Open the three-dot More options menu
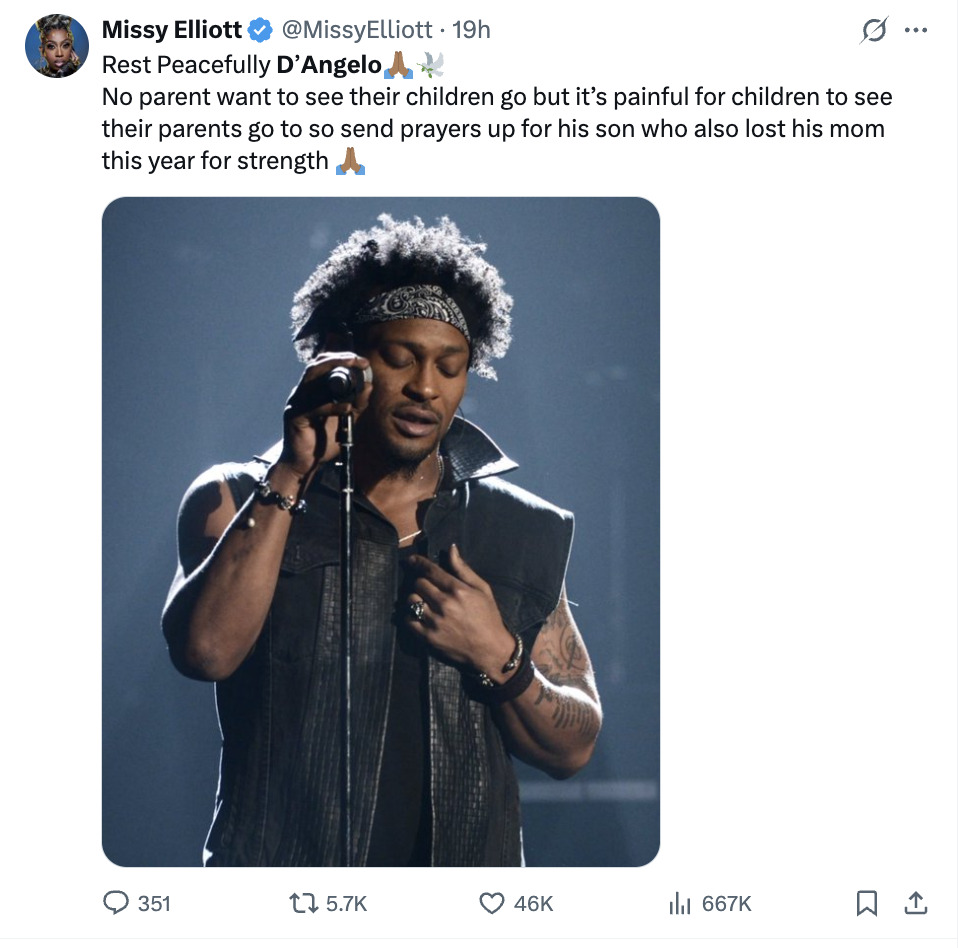This screenshot has width=958, height=948. click(x=915, y=30)
